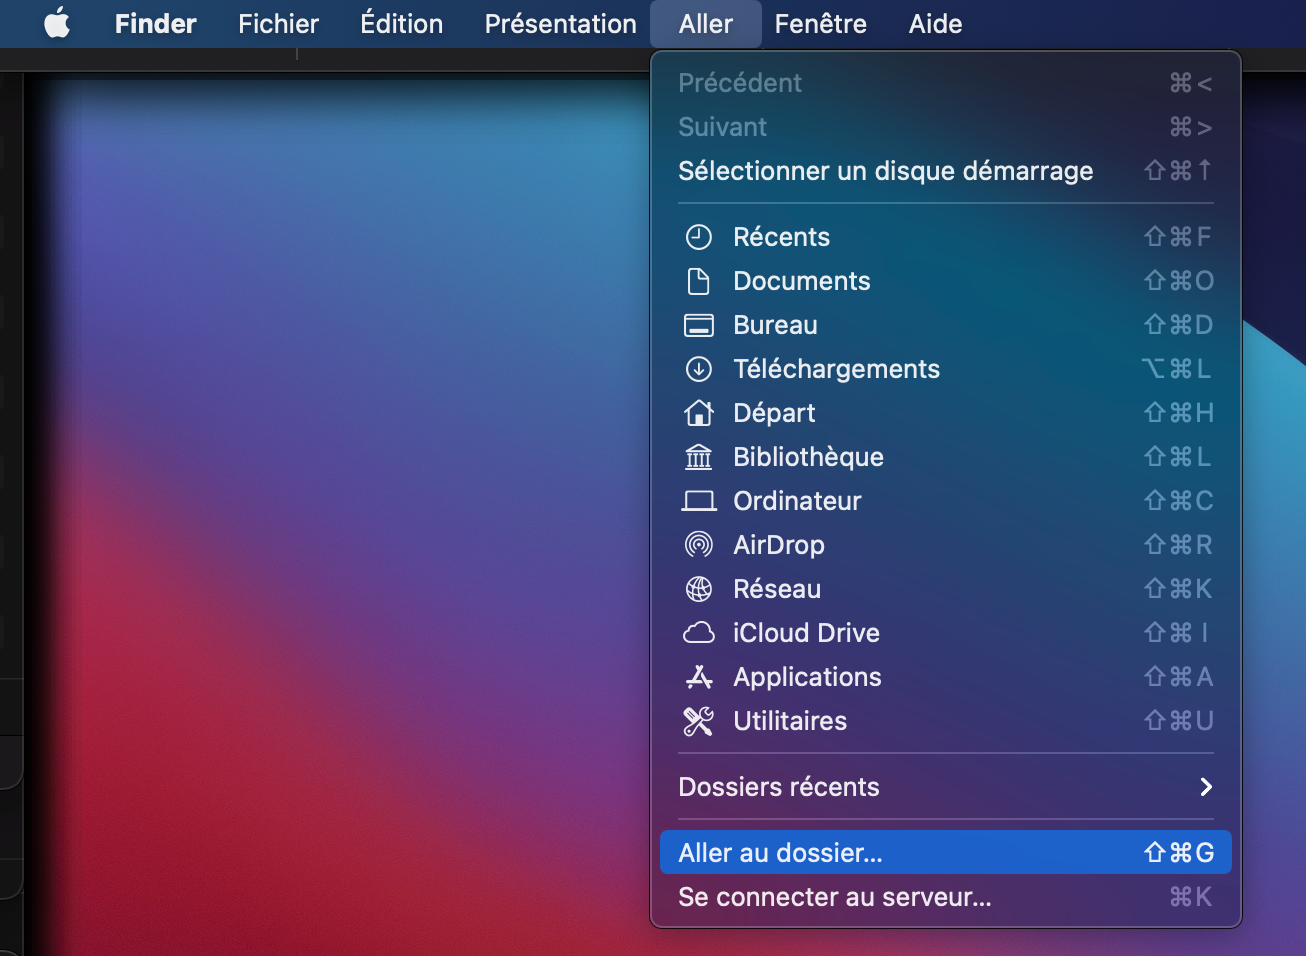Screen dimensions: 1306x956
Task: Expand the Dossiers récents submenu arrow
Action: coord(1206,787)
